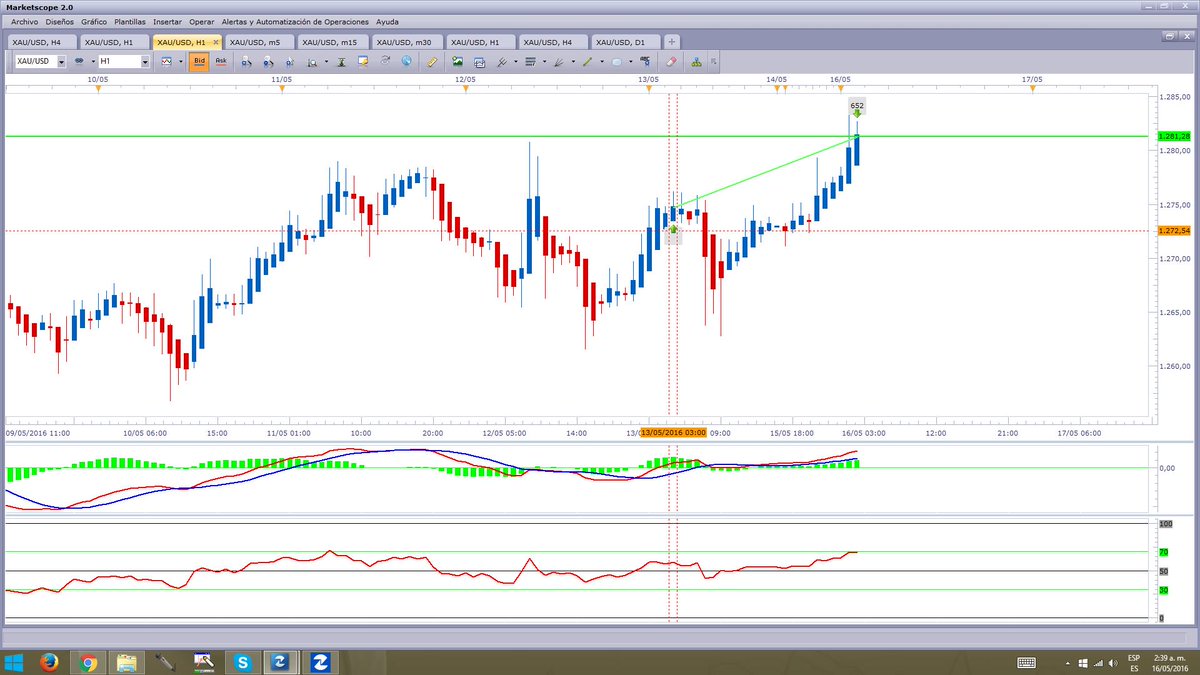This screenshot has height=675, width=1200.
Task: Click the Windows Start button
Action: [x=13, y=661]
